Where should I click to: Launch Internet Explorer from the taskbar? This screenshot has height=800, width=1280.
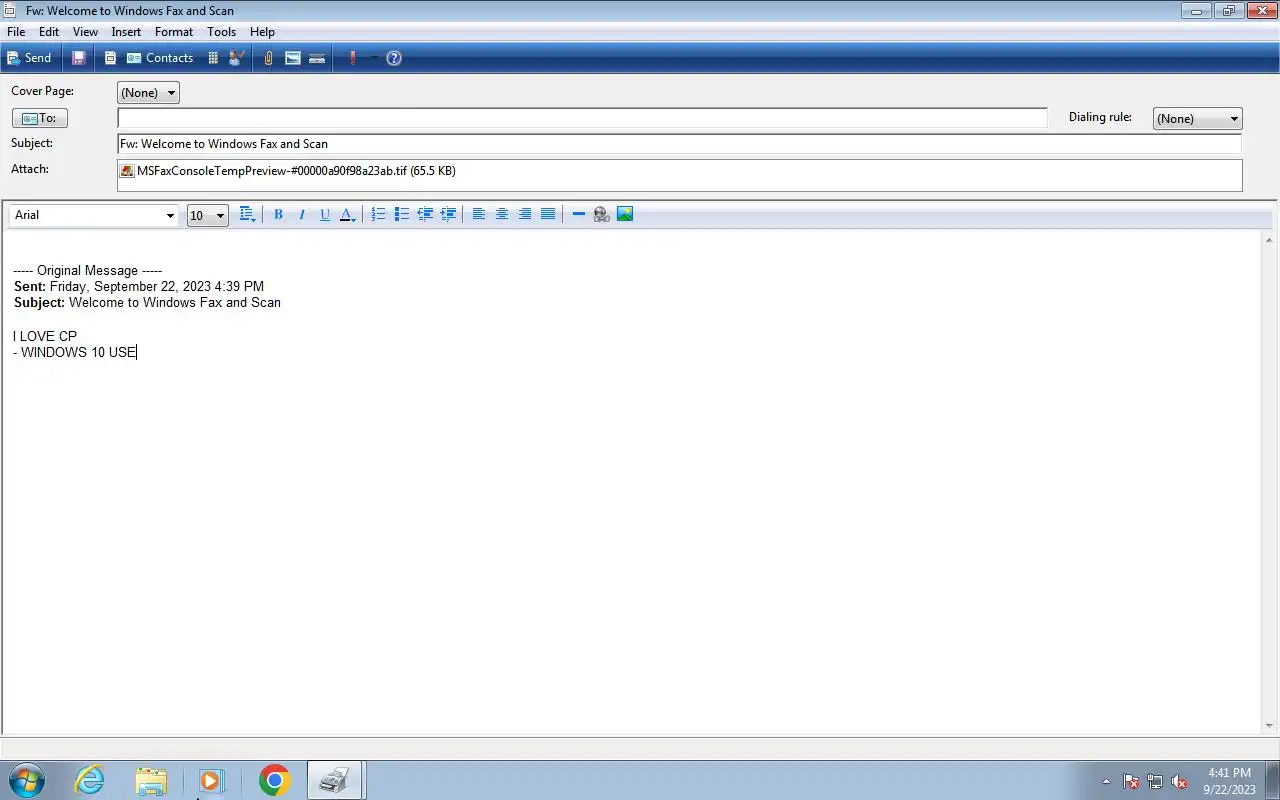(x=90, y=780)
